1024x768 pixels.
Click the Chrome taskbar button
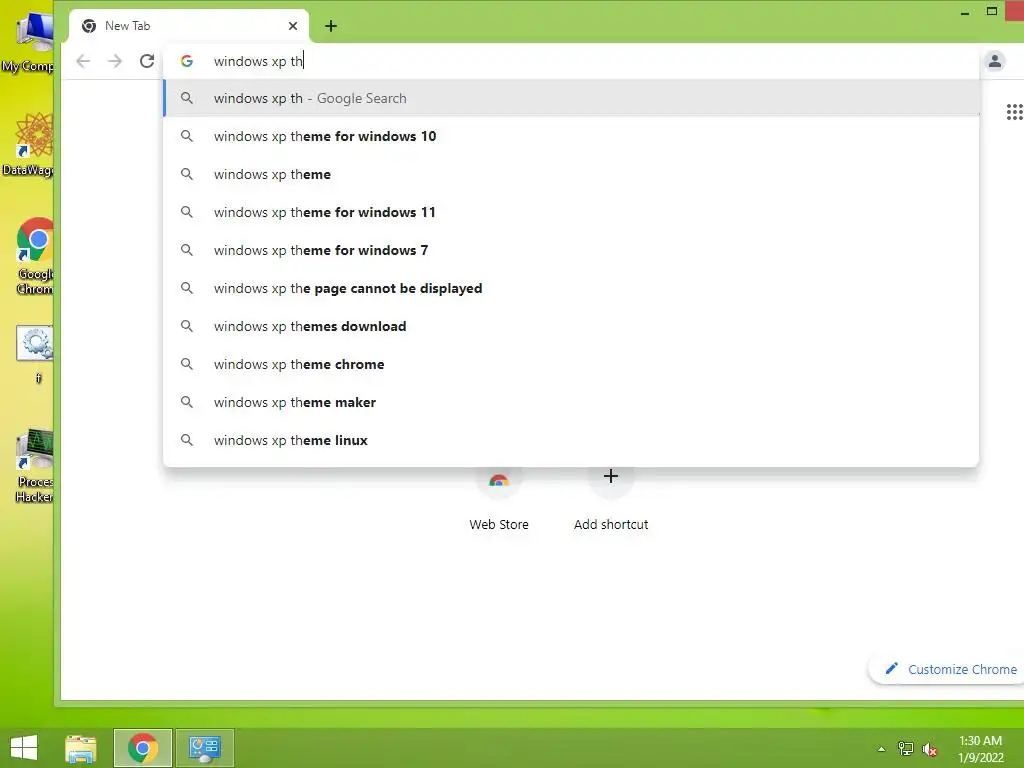(142, 748)
